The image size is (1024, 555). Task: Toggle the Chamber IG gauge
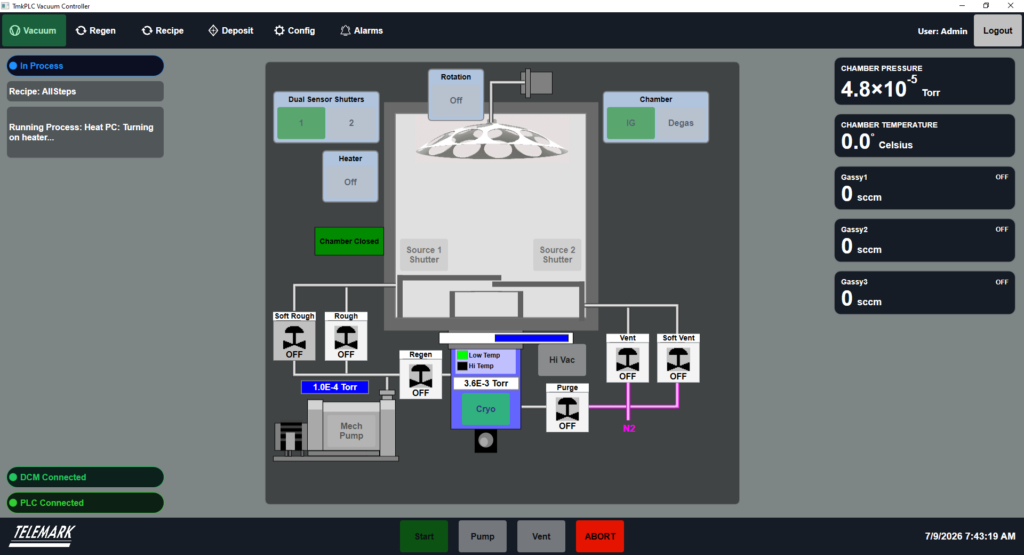click(x=631, y=123)
